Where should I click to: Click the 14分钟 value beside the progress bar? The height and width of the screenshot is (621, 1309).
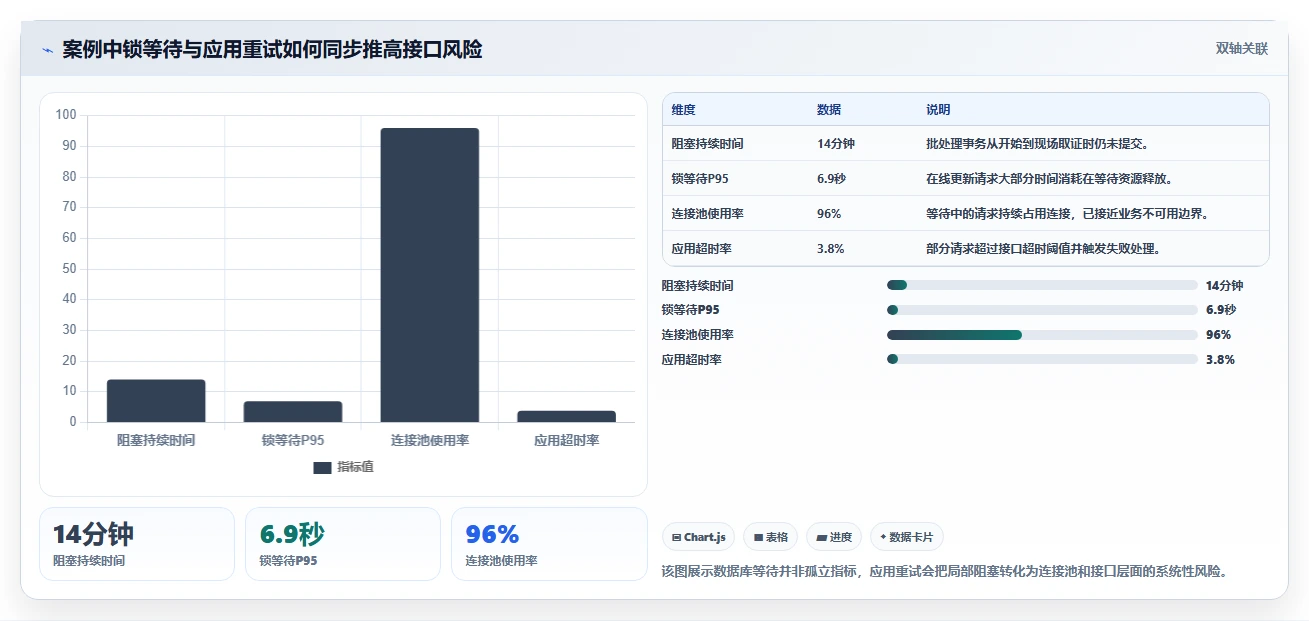coord(1224,285)
